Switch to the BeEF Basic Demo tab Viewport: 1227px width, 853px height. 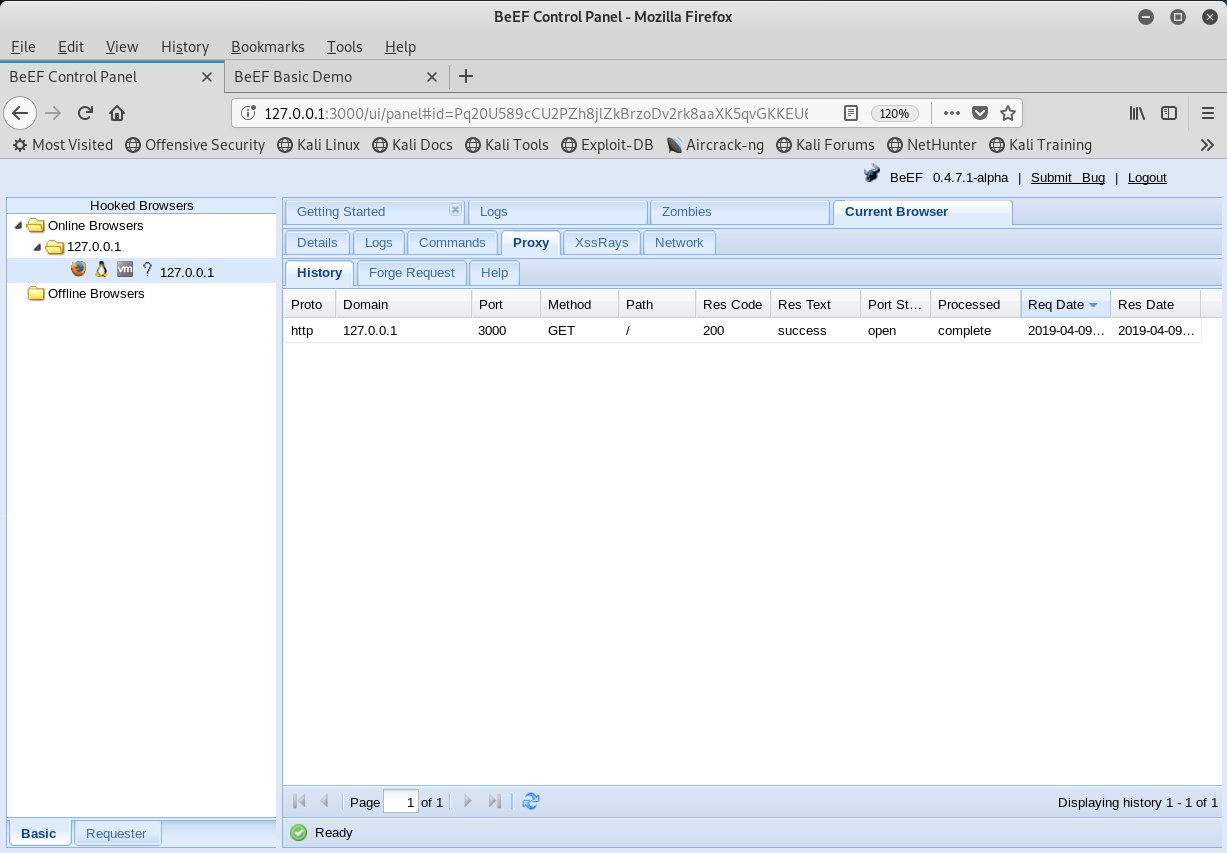pos(335,77)
